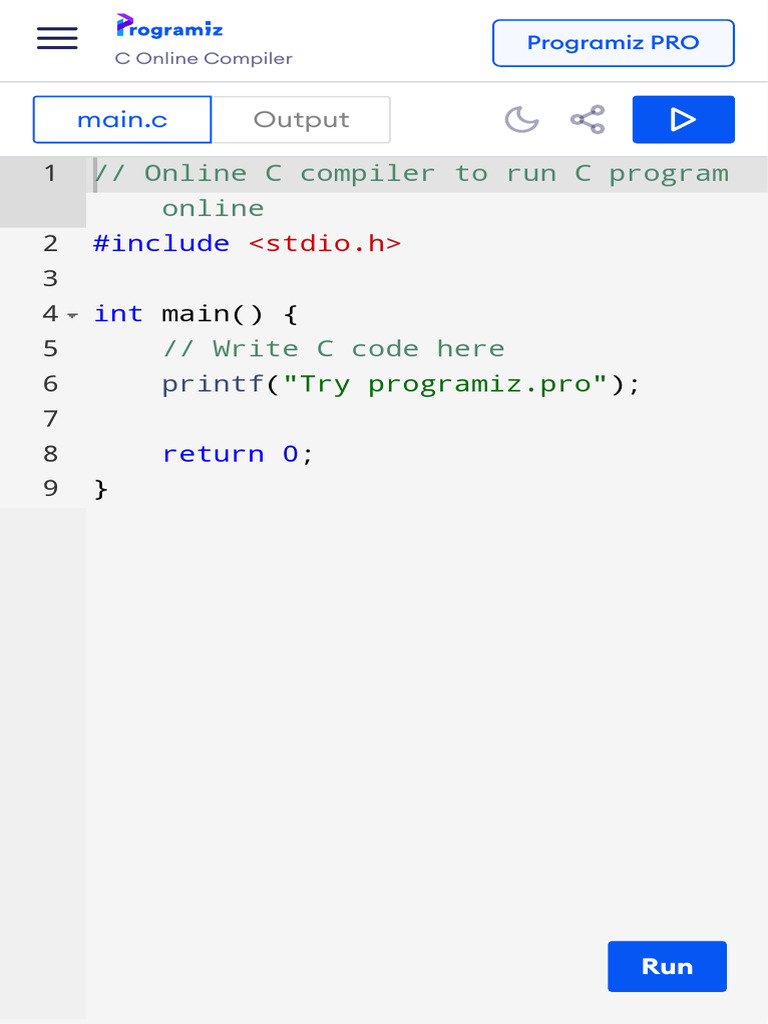This screenshot has height=1024, width=768.
Task: Click line number 3 in gutter
Action: 50,279
